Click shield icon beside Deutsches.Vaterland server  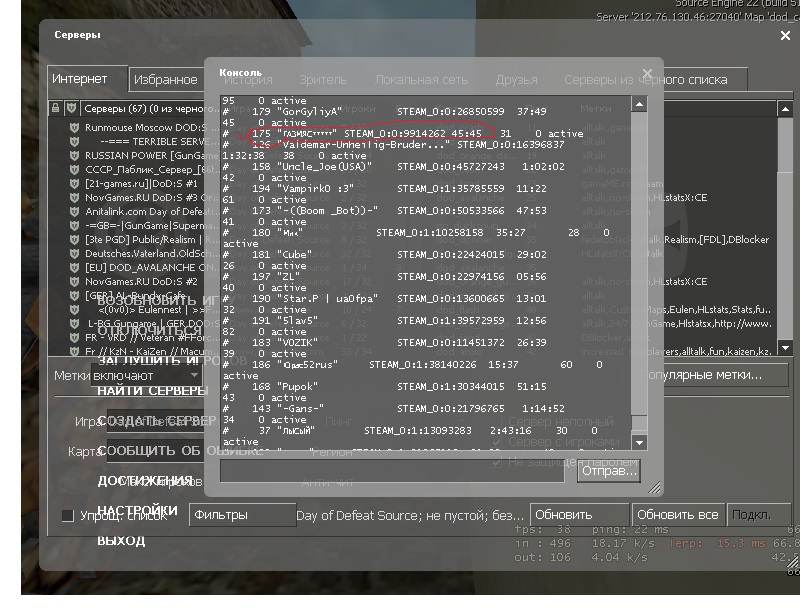(x=73, y=254)
